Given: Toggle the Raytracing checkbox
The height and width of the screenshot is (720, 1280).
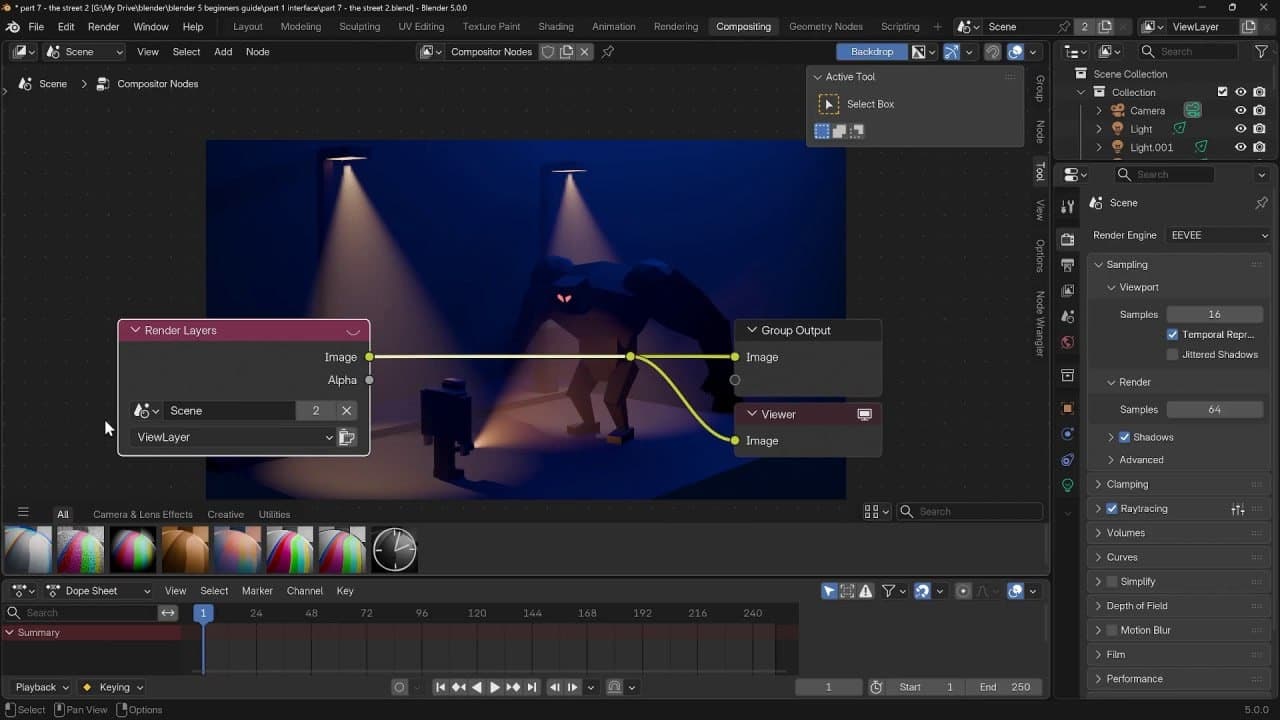Looking at the screenshot, I should point(1112,509).
